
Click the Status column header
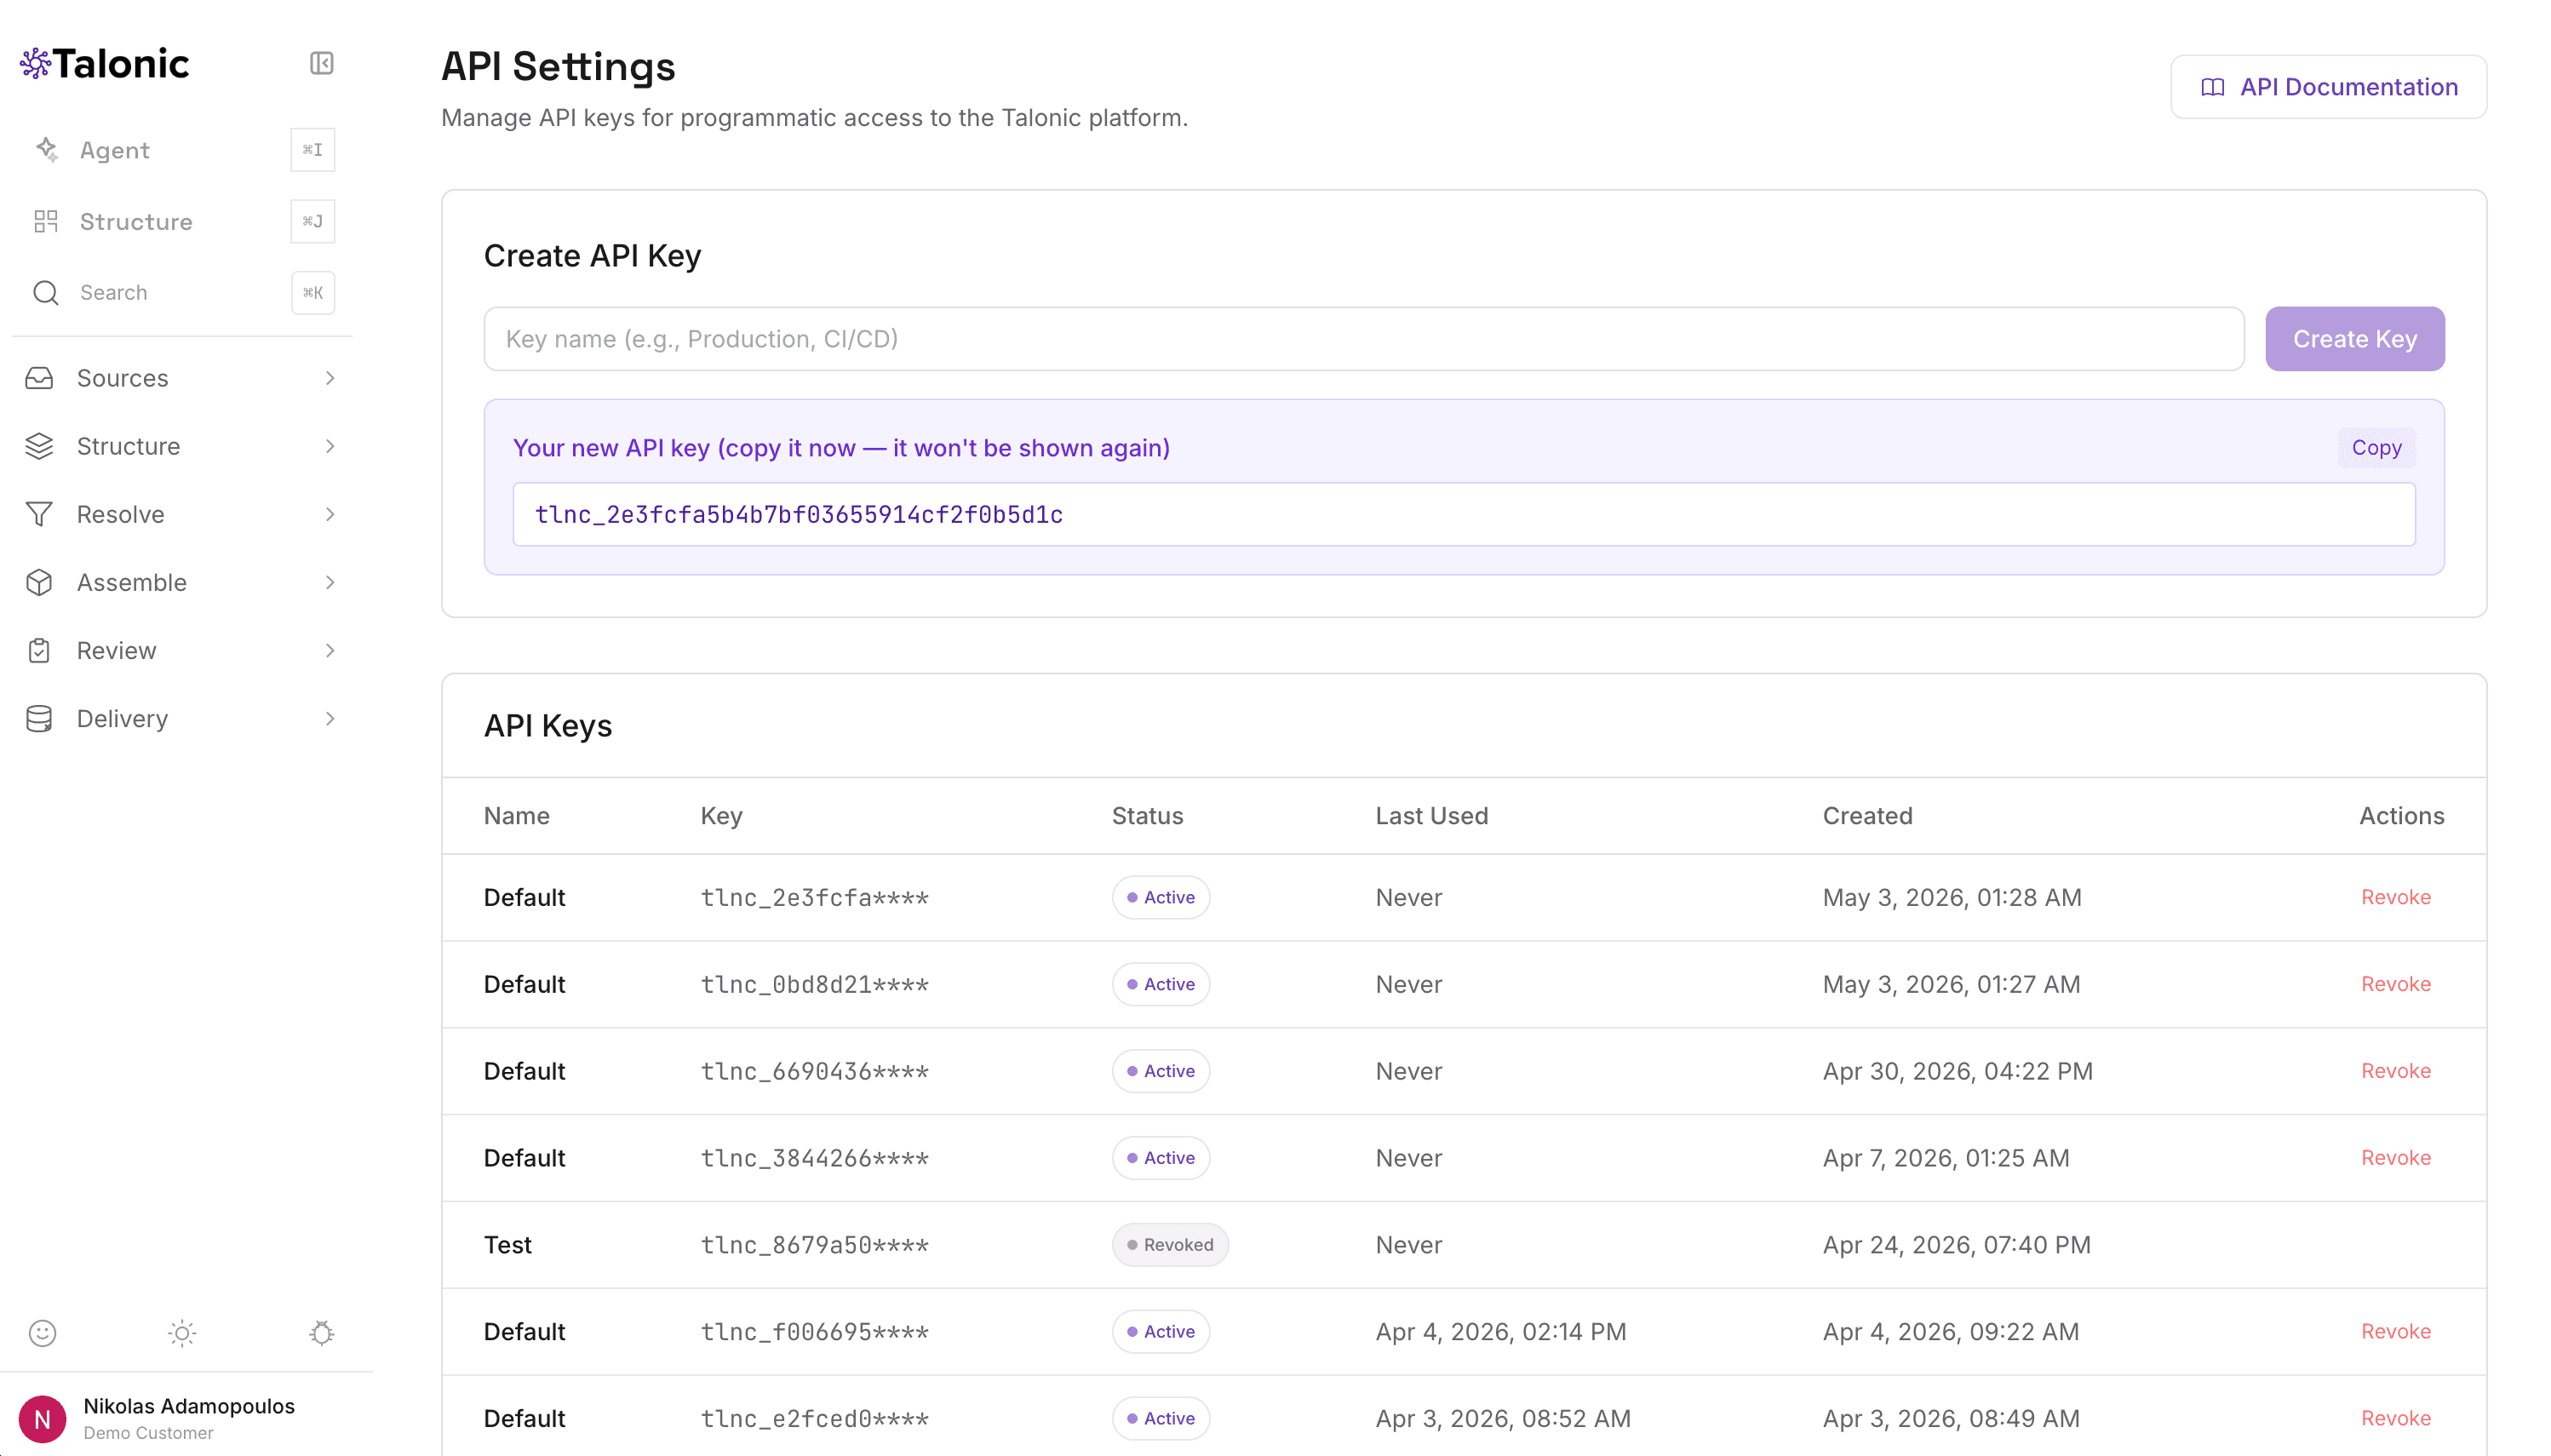coord(1147,816)
